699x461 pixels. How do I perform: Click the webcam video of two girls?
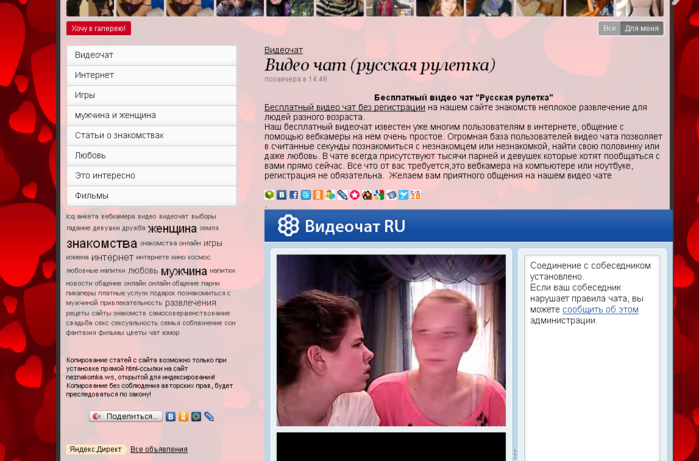391,340
